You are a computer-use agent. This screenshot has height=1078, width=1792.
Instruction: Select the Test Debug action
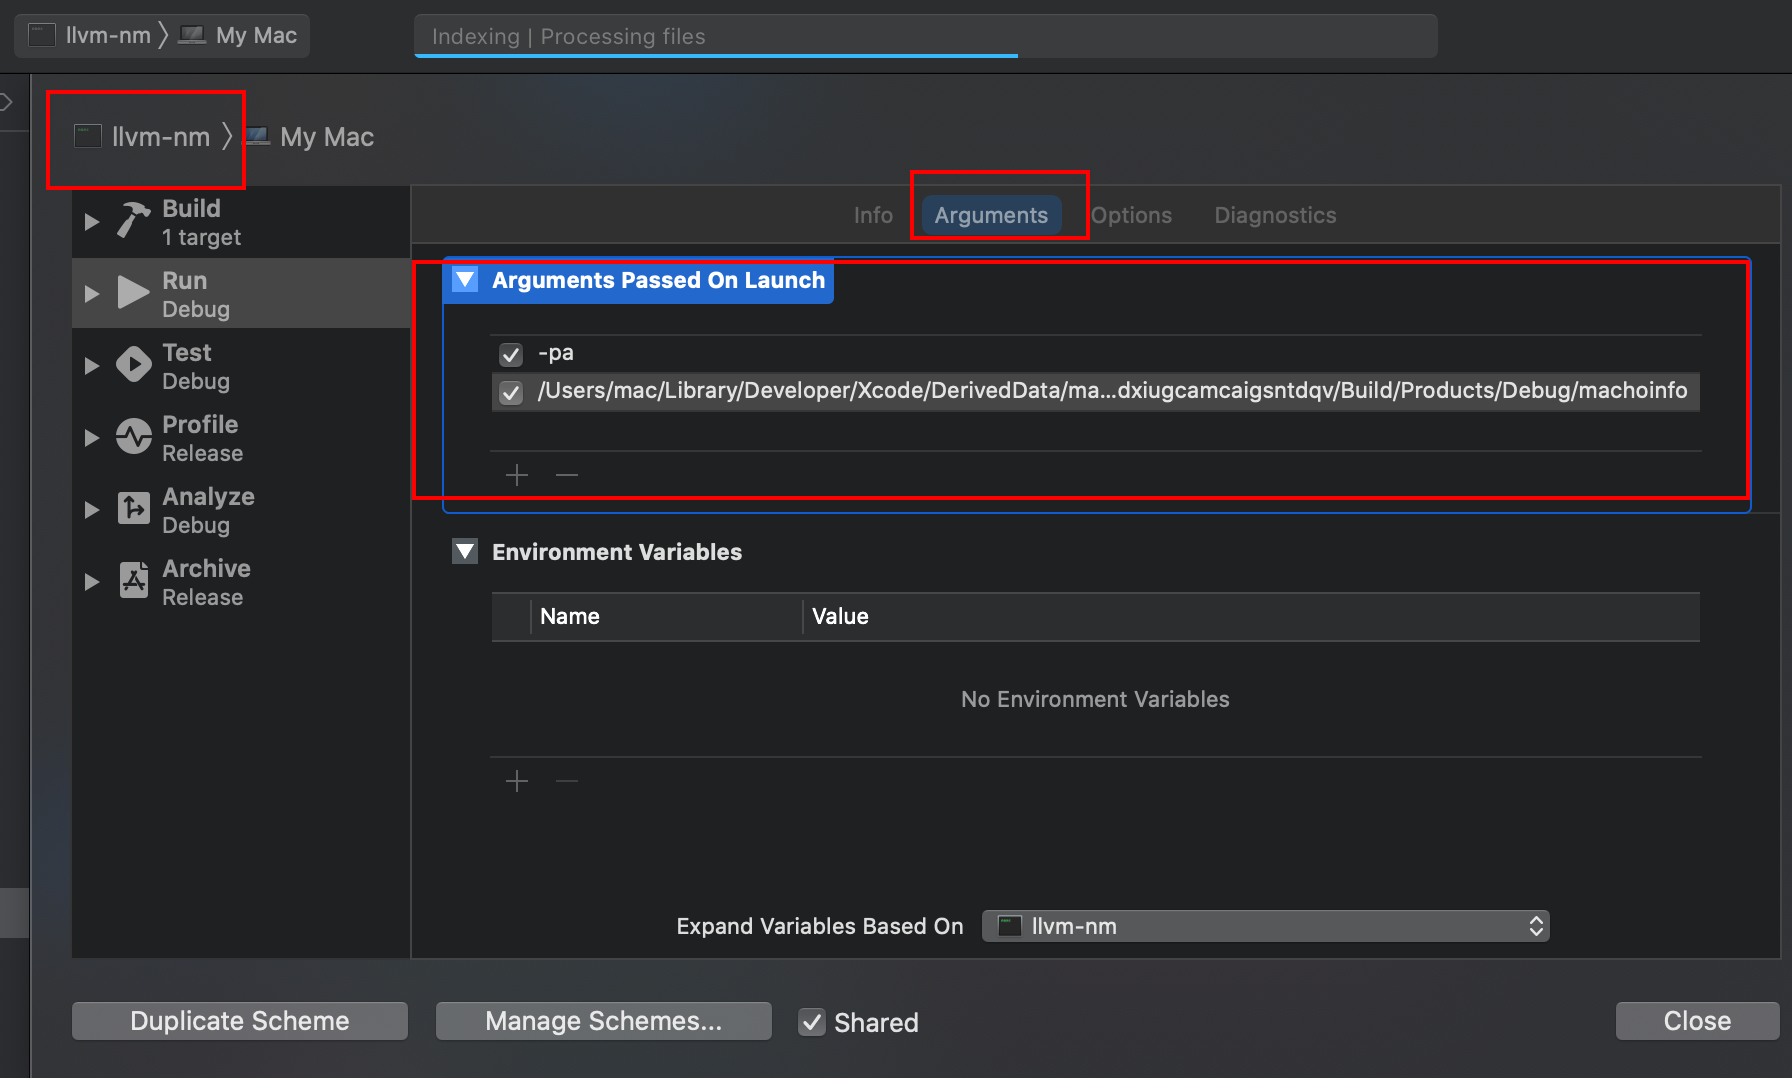pyautogui.click(x=241, y=366)
